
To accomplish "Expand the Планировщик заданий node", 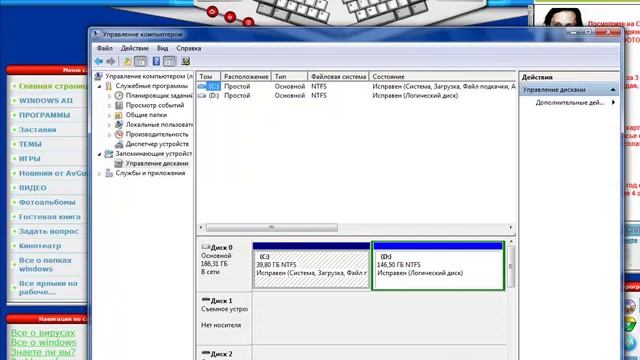I will 109,96.
